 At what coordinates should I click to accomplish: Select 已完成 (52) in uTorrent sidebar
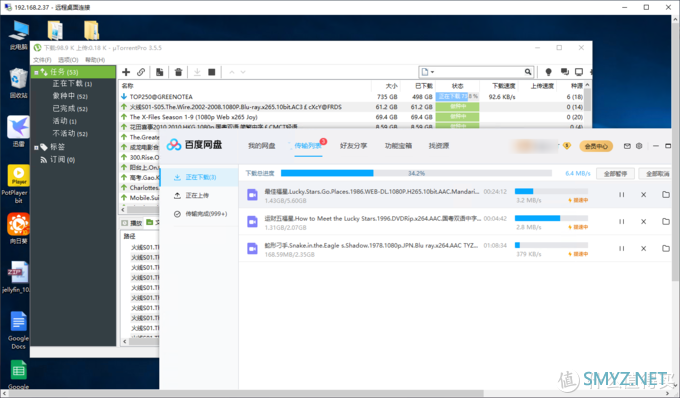tap(70, 108)
